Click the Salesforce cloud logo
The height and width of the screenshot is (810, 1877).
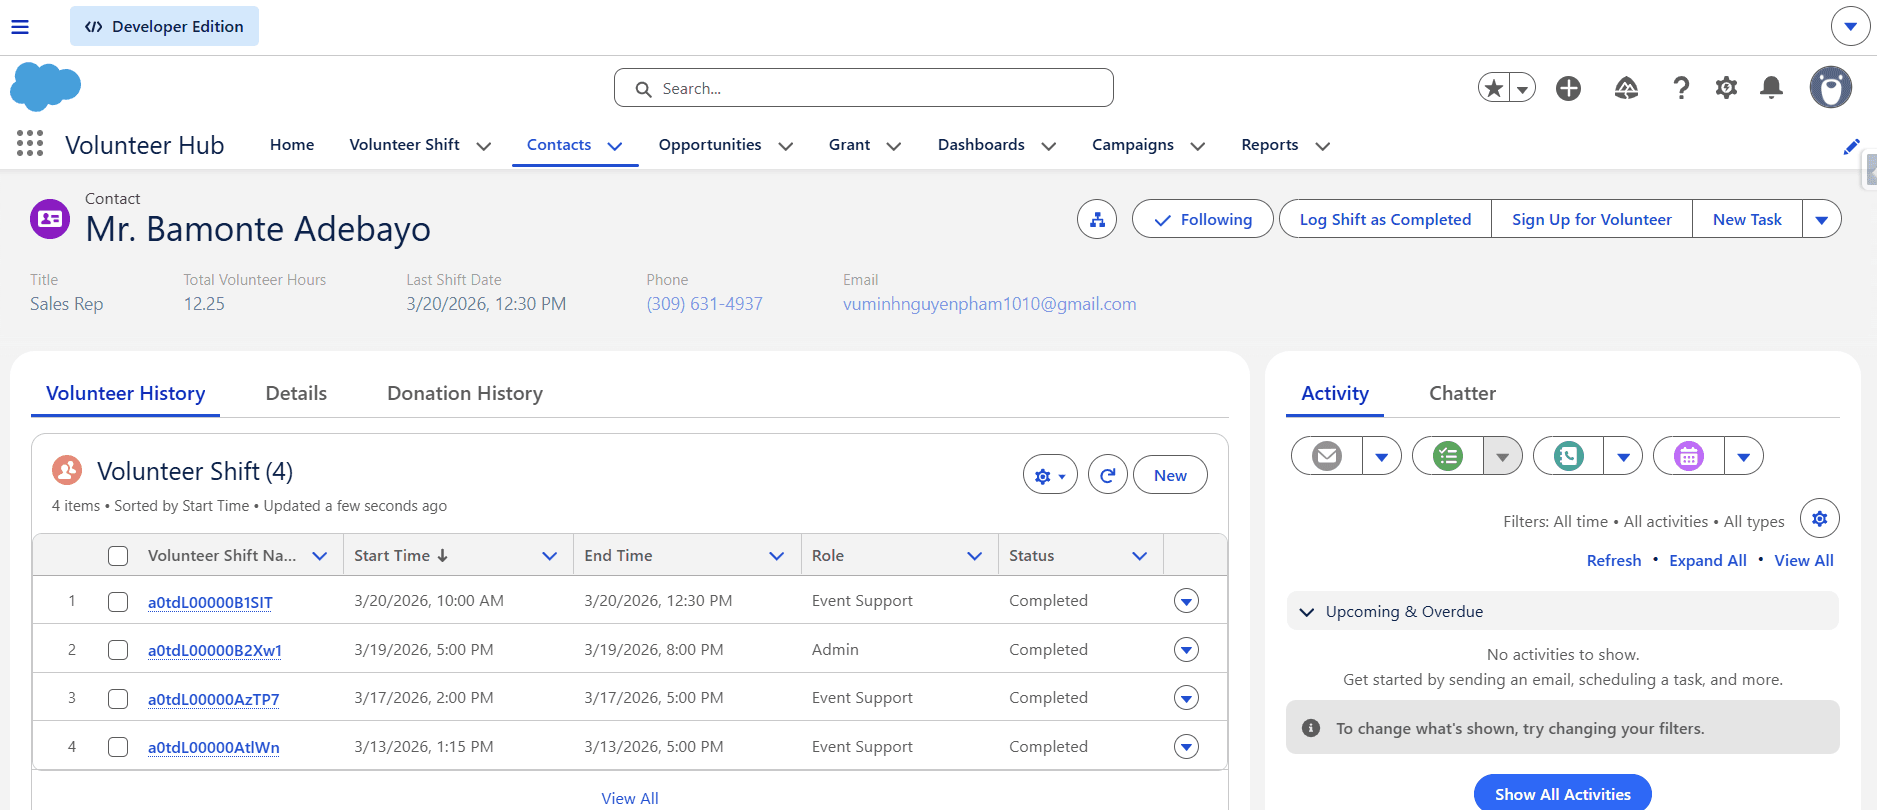tap(45, 86)
